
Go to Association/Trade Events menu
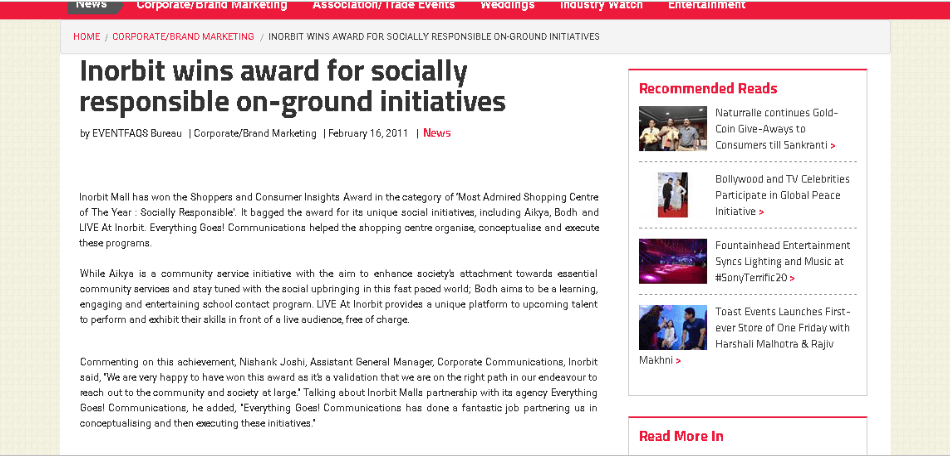click(384, 5)
